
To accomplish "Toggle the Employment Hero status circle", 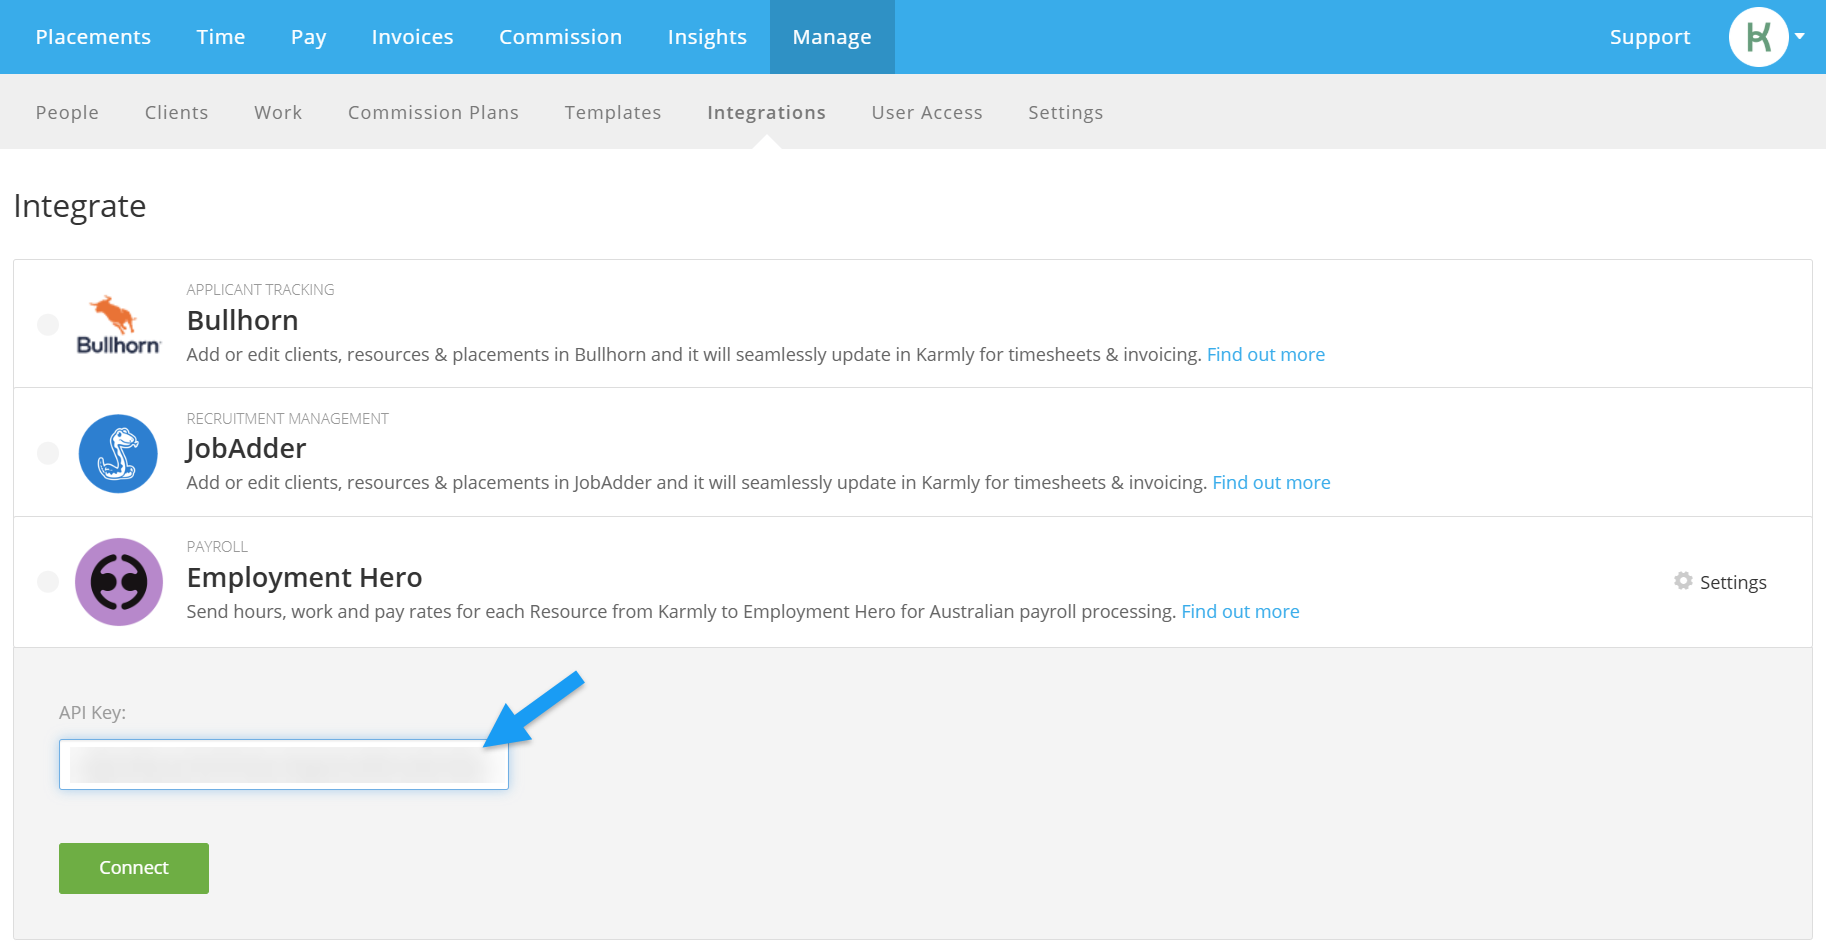I will (x=48, y=581).
